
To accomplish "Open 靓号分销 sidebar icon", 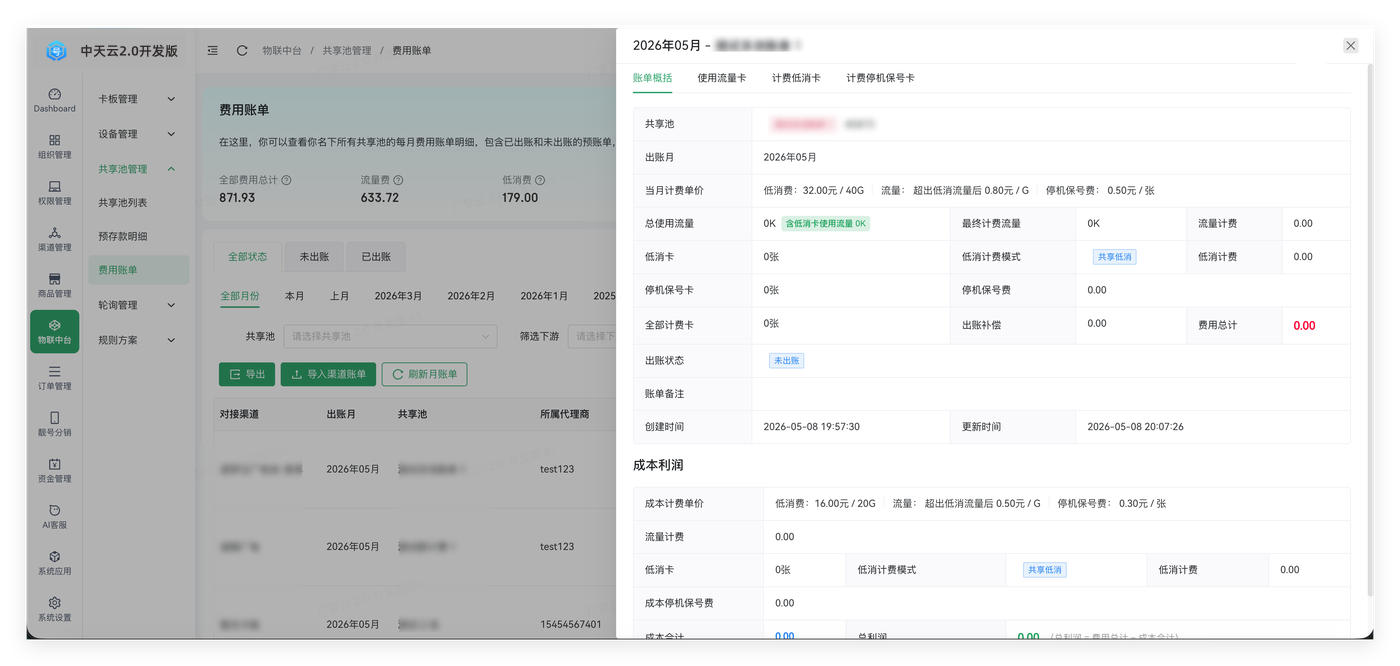I will pos(54,424).
